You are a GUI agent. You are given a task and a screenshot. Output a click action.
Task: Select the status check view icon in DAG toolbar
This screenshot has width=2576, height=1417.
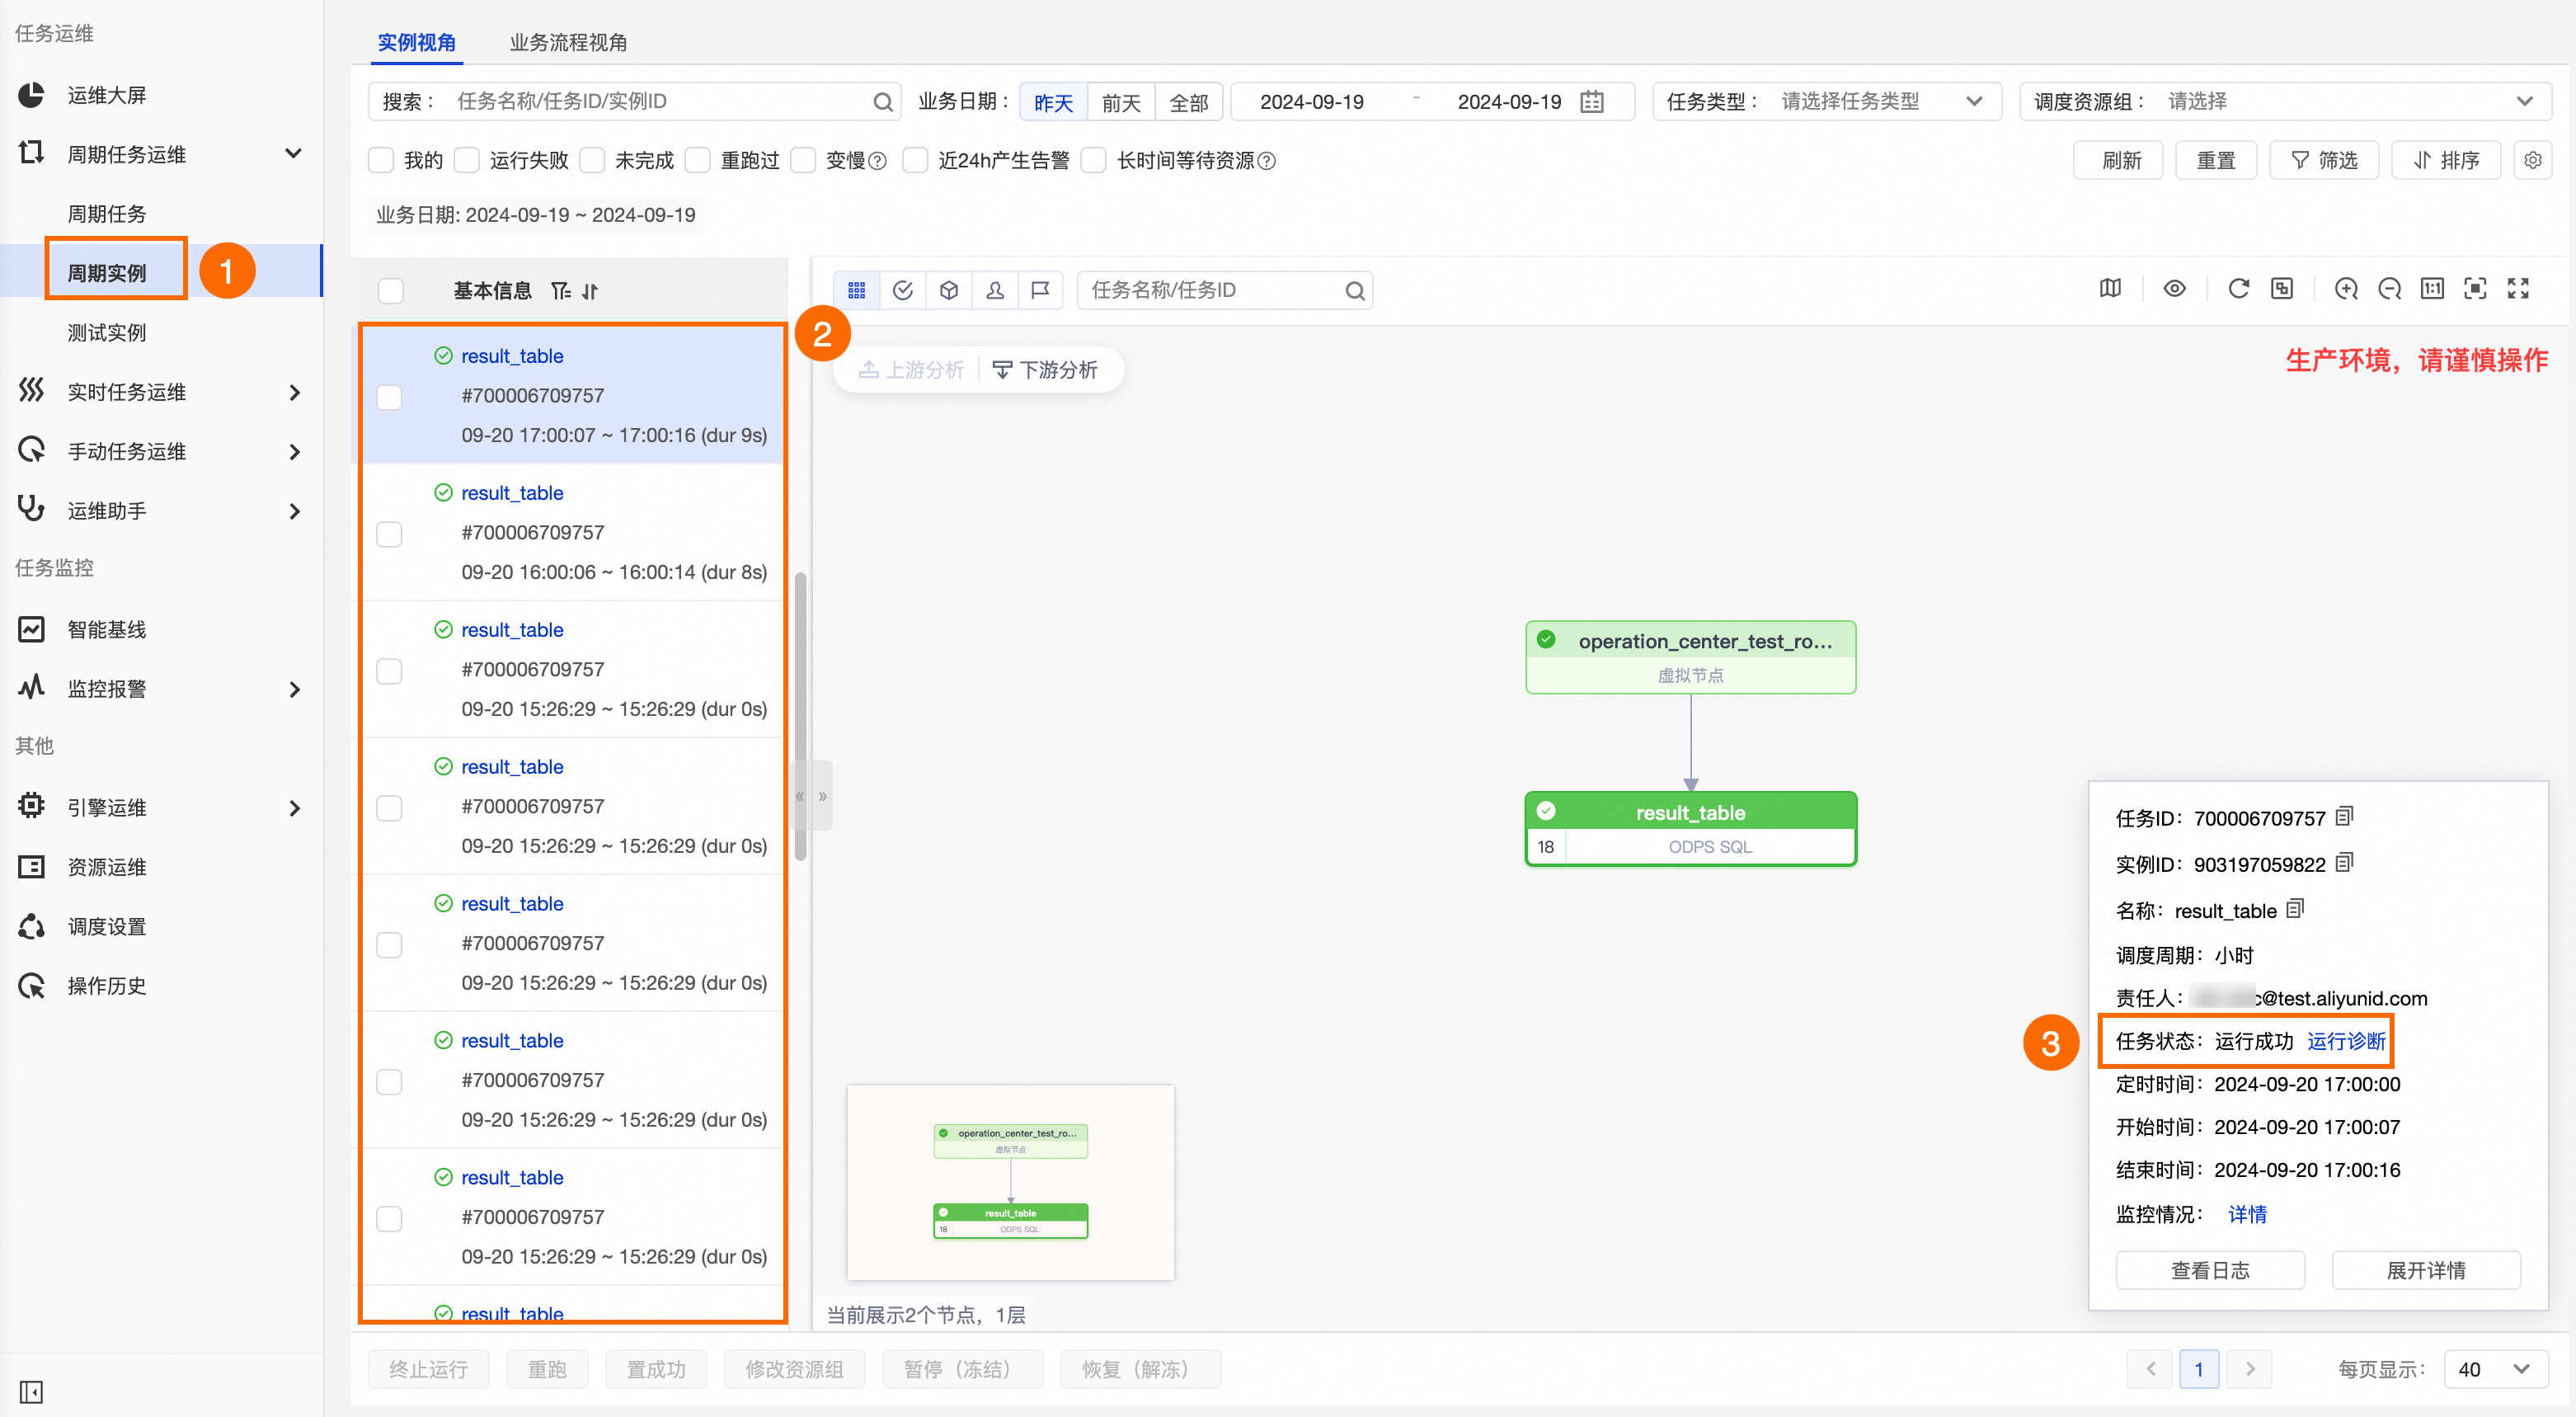tap(903, 290)
